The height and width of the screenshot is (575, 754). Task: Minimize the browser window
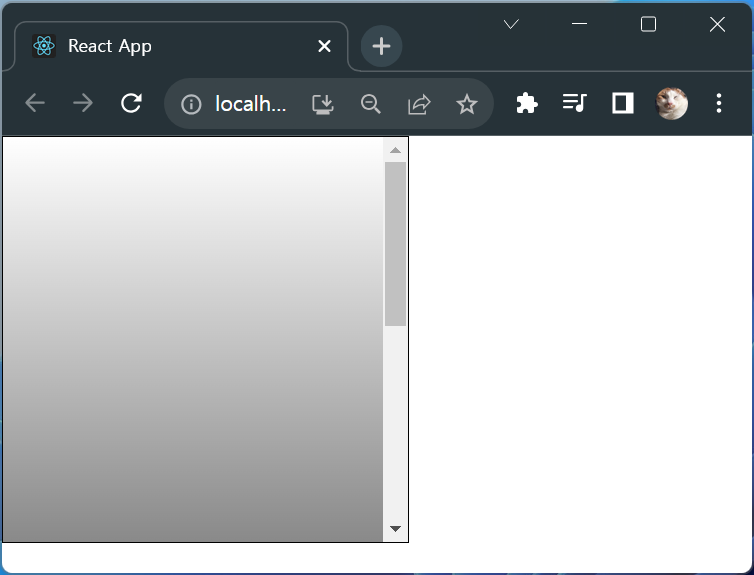tap(579, 24)
